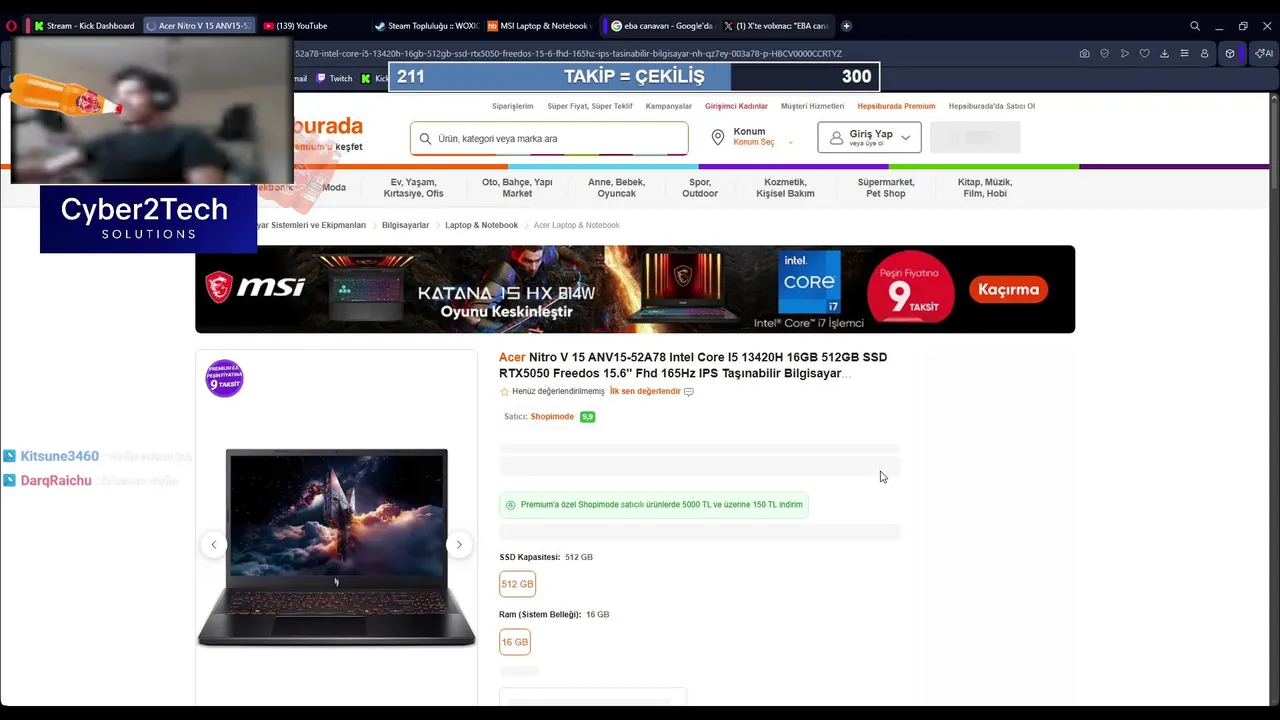The height and width of the screenshot is (720, 1280).
Task: Expand the Konum Seç dropdown
Action: point(762,142)
